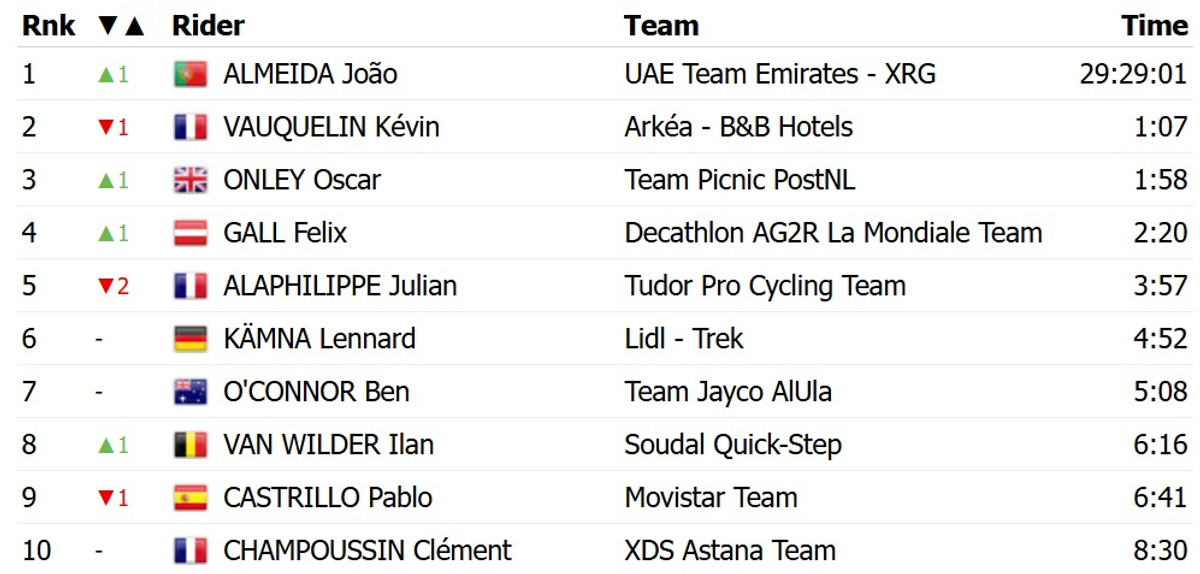Click the Portugal flag beside Almeida
The height and width of the screenshot is (574, 1200).
[190, 74]
